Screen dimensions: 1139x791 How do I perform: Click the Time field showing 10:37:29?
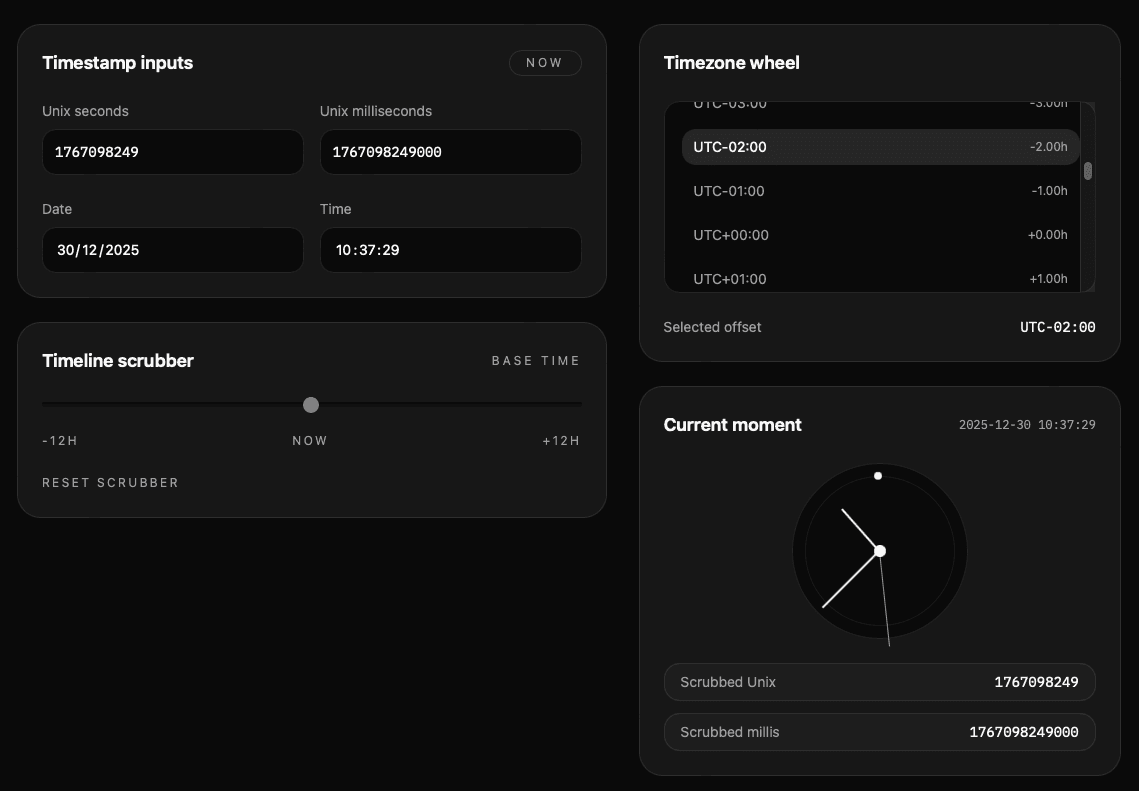pos(450,250)
